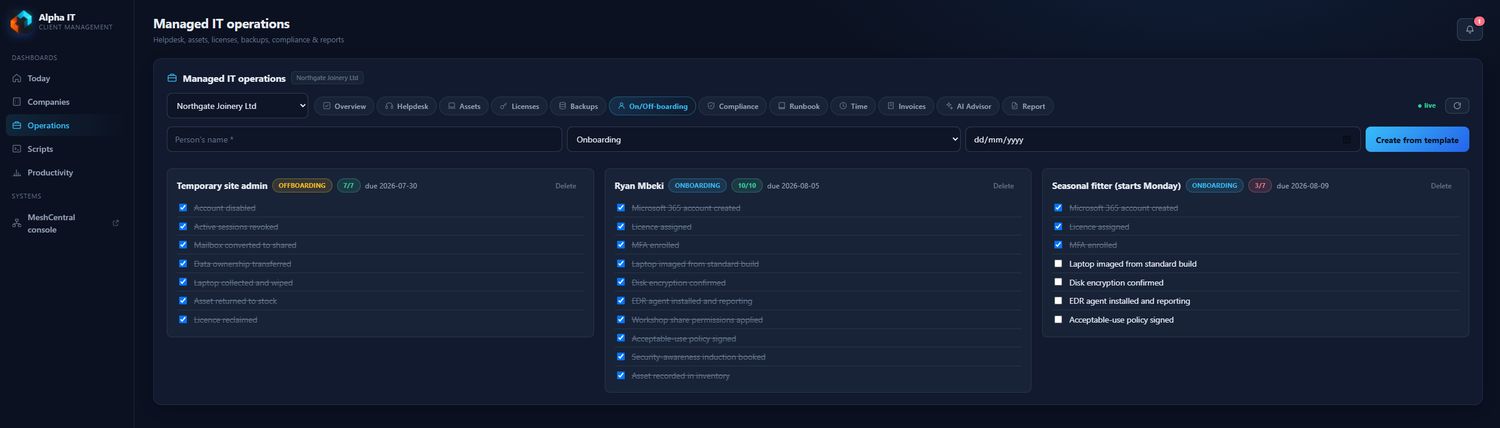This screenshot has height=428, width=1500.
Task: Go to the Licenses tab
Action: pos(519,106)
